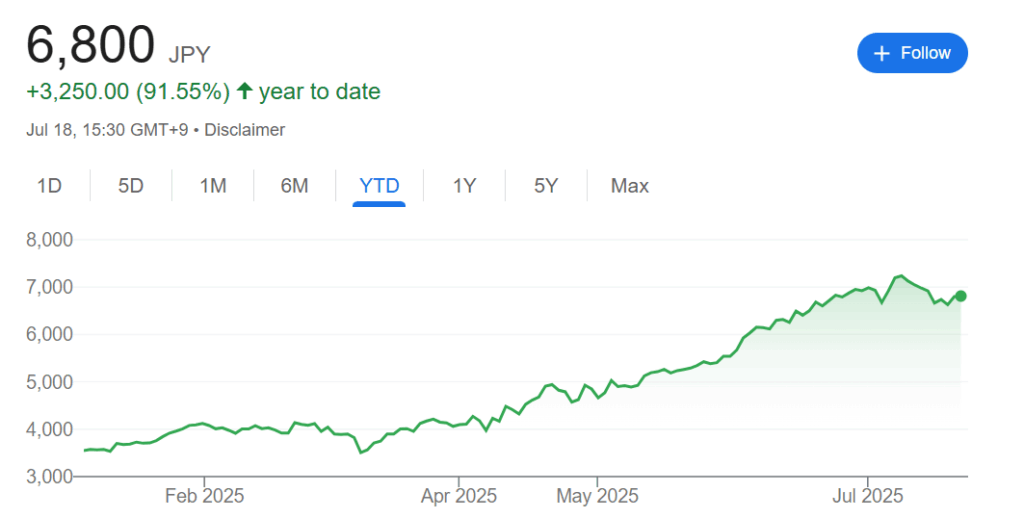Click the green up arrow icon
1024x518 pixels.
point(244,91)
